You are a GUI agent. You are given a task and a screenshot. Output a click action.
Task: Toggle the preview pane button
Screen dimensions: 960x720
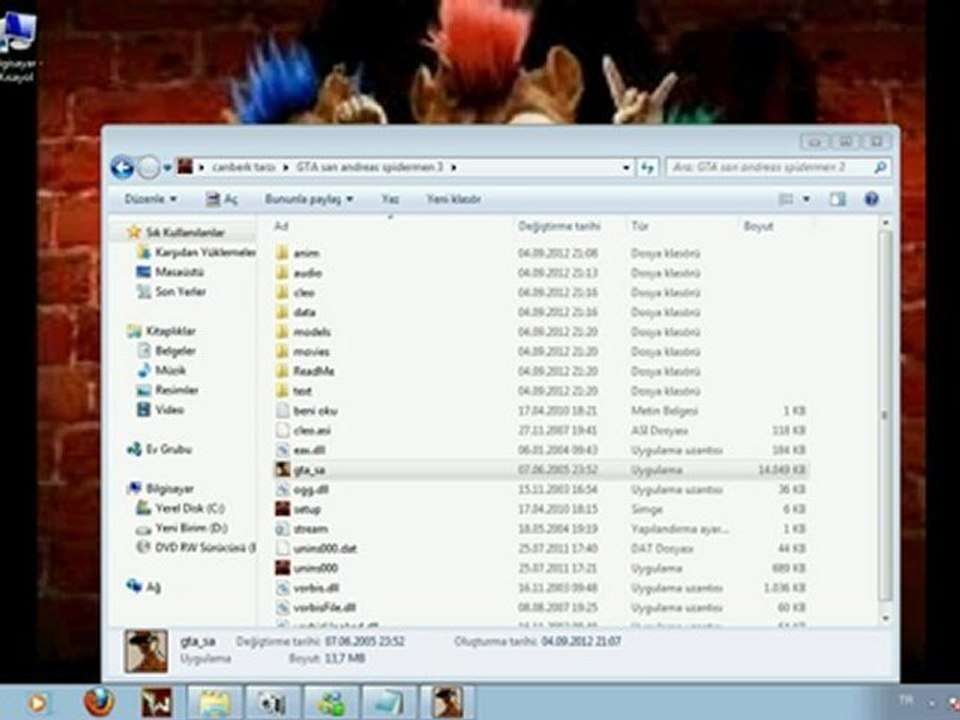(838, 199)
